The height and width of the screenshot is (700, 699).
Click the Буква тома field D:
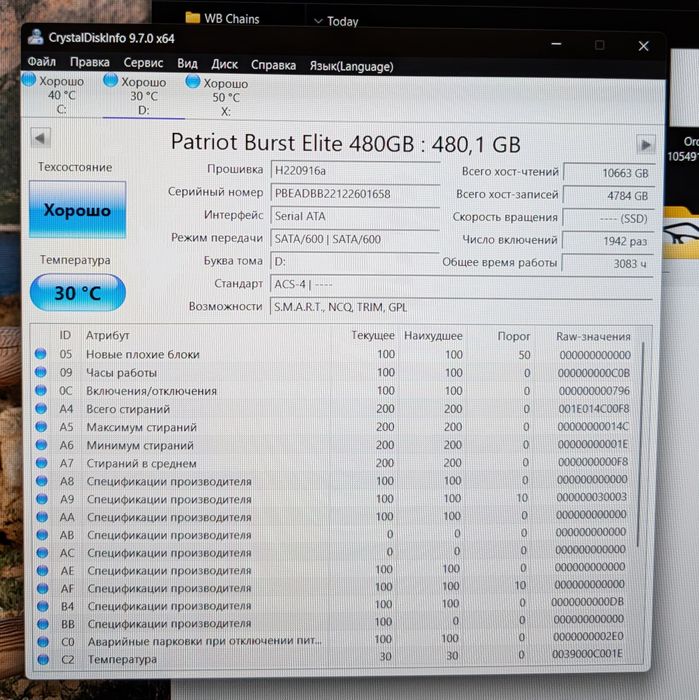coord(355,262)
